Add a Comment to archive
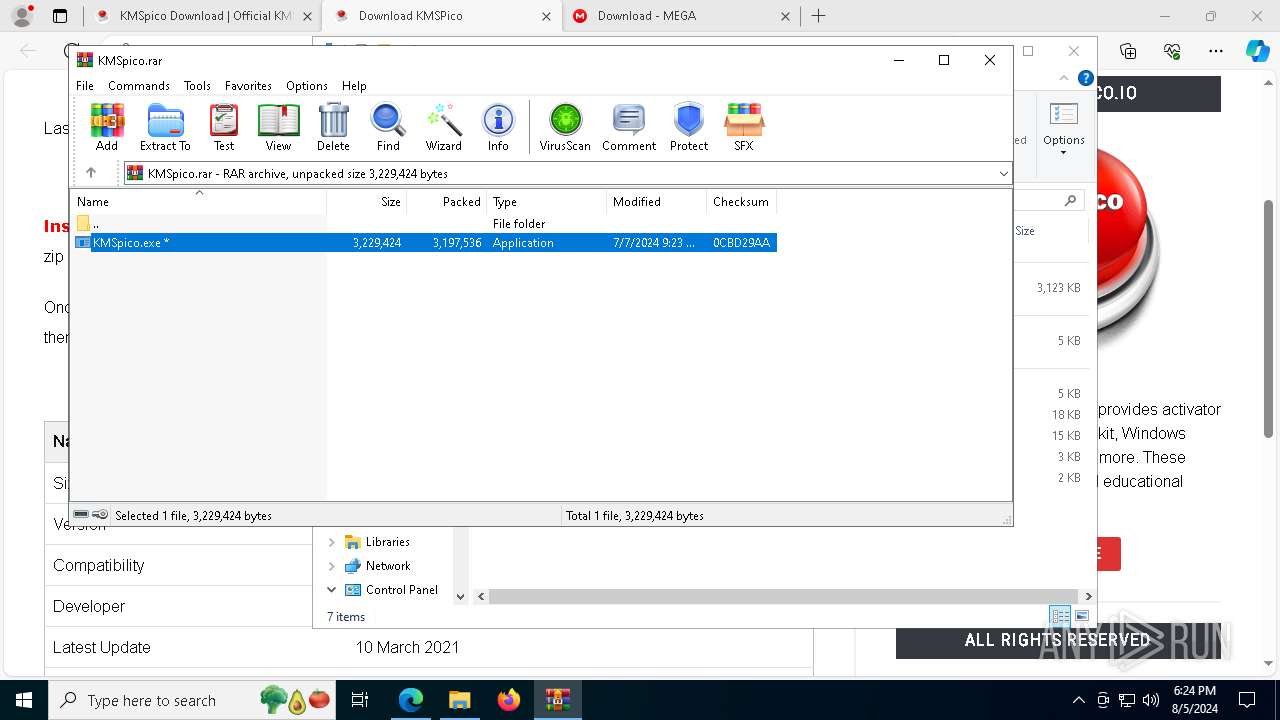The height and width of the screenshot is (720, 1280). pyautogui.click(x=629, y=127)
